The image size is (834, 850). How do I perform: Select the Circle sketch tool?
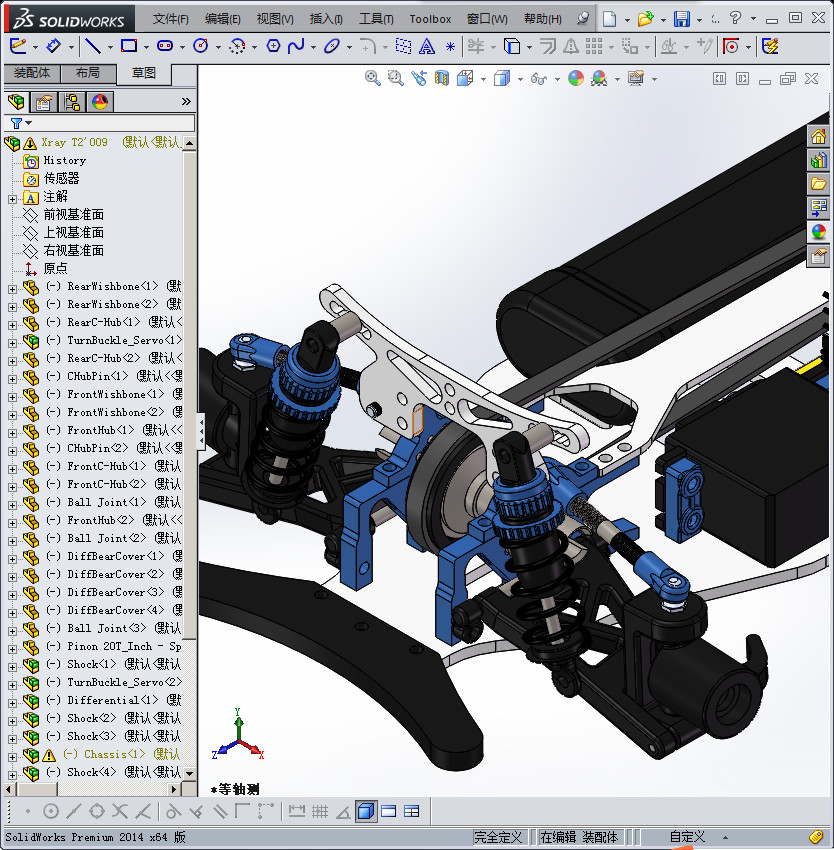click(201, 46)
